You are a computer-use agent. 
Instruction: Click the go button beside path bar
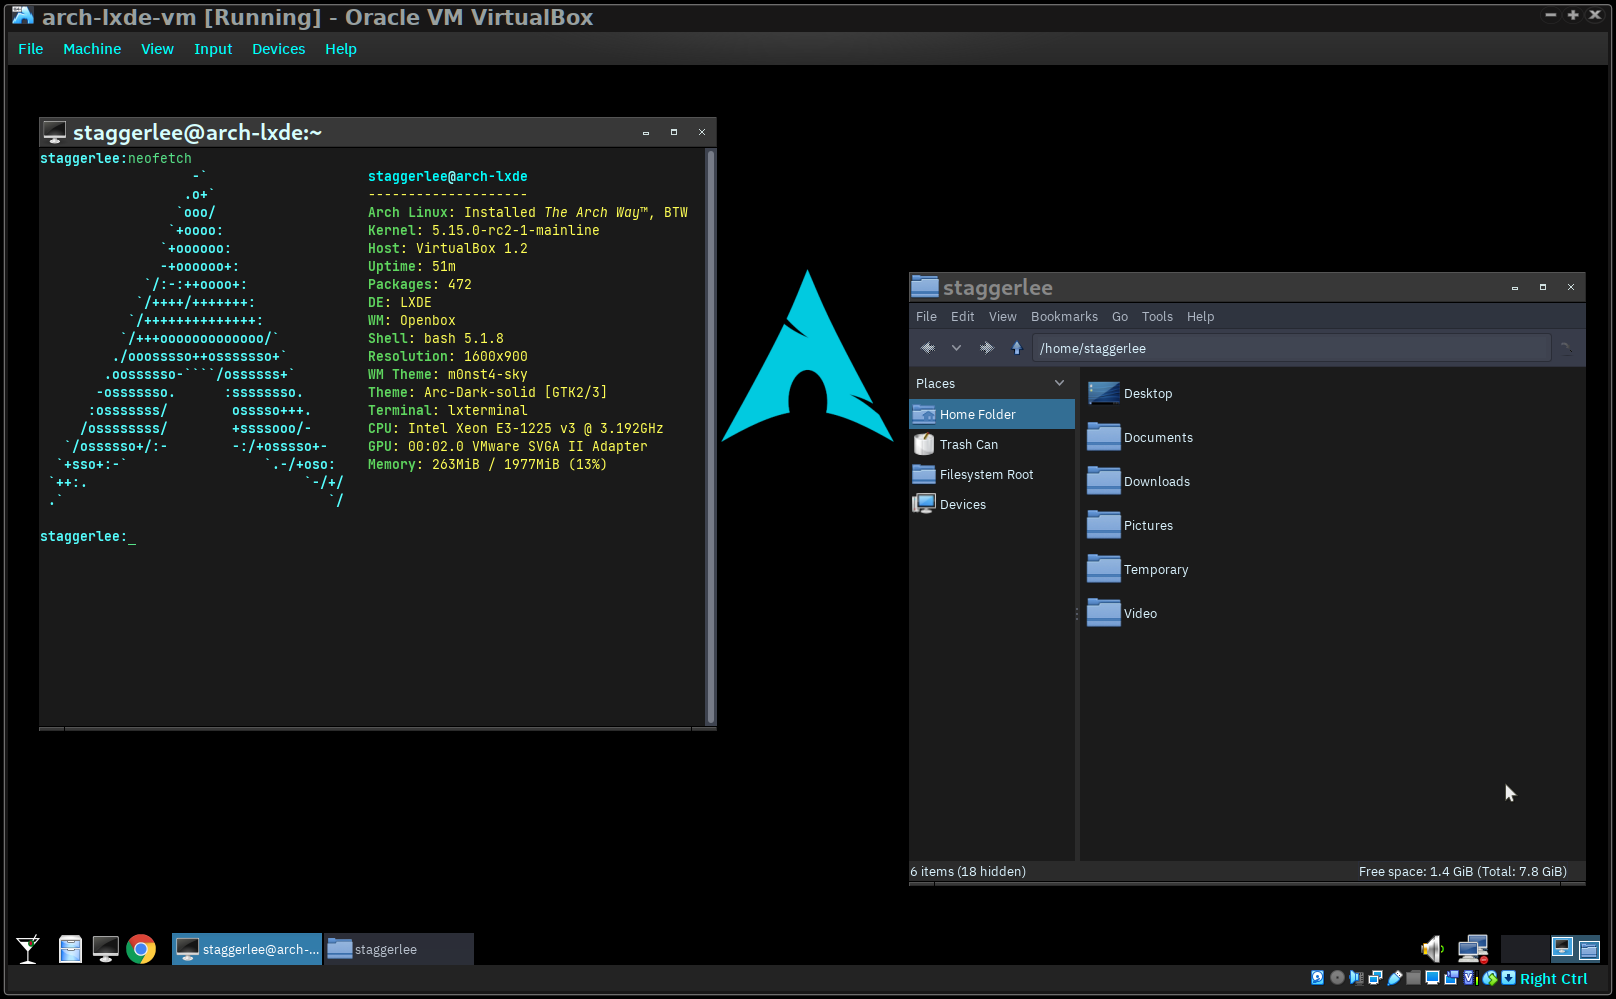pos(1567,348)
